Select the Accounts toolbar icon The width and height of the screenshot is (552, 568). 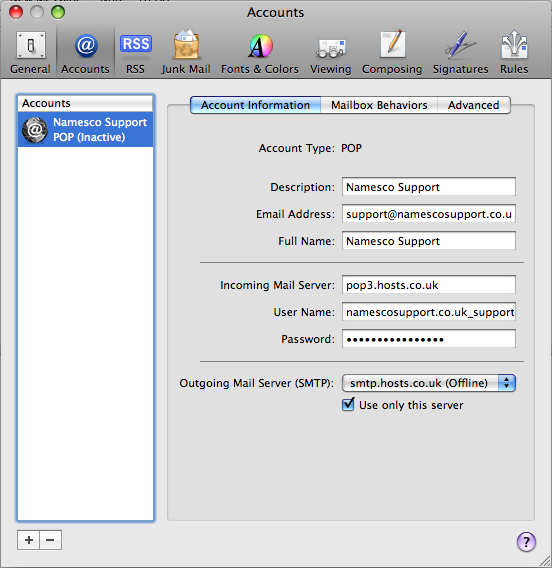pos(85,53)
